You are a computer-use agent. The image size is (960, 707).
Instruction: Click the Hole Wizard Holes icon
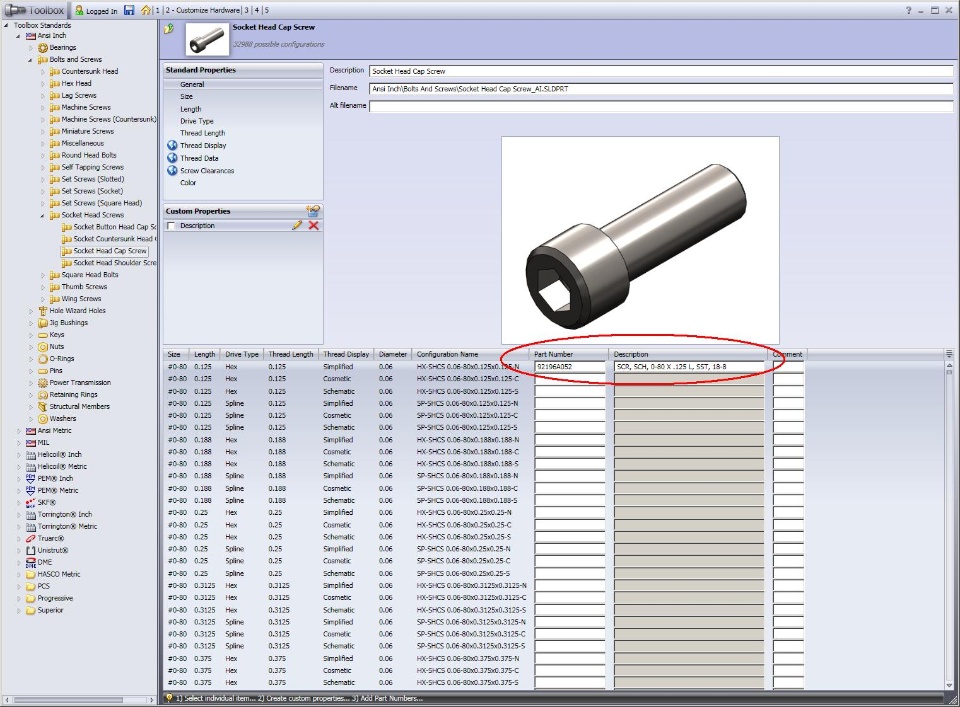point(43,310)
